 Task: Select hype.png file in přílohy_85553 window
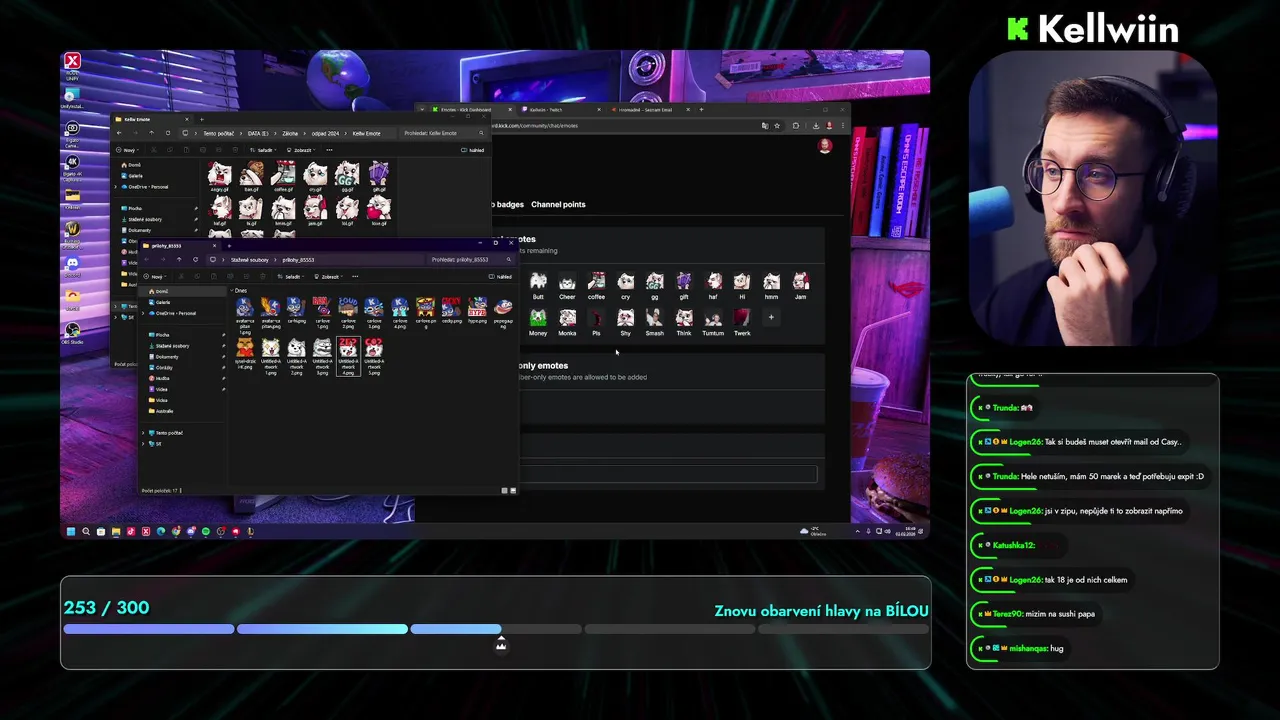478,311
